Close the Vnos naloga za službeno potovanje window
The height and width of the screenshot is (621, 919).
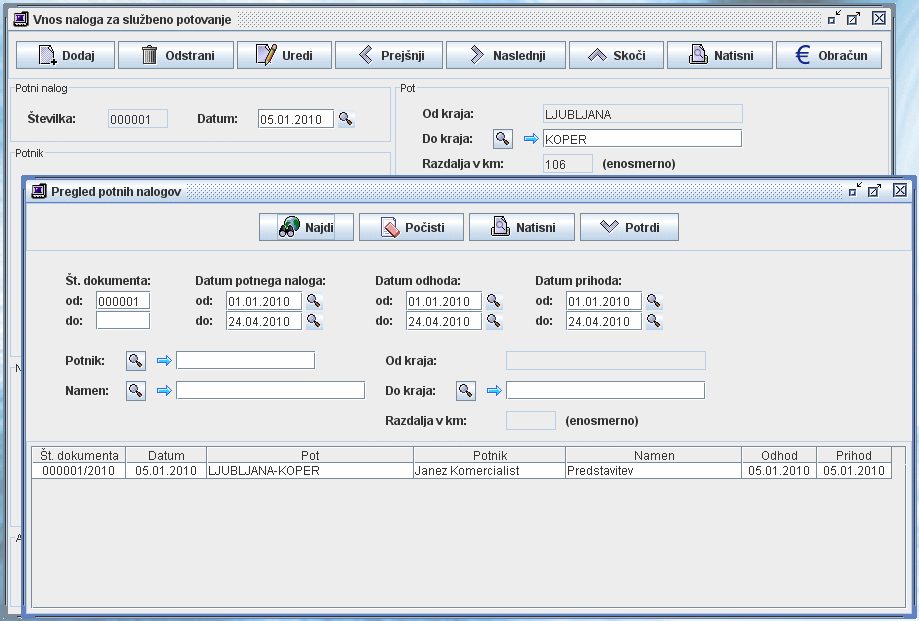(x=879, y=18)
